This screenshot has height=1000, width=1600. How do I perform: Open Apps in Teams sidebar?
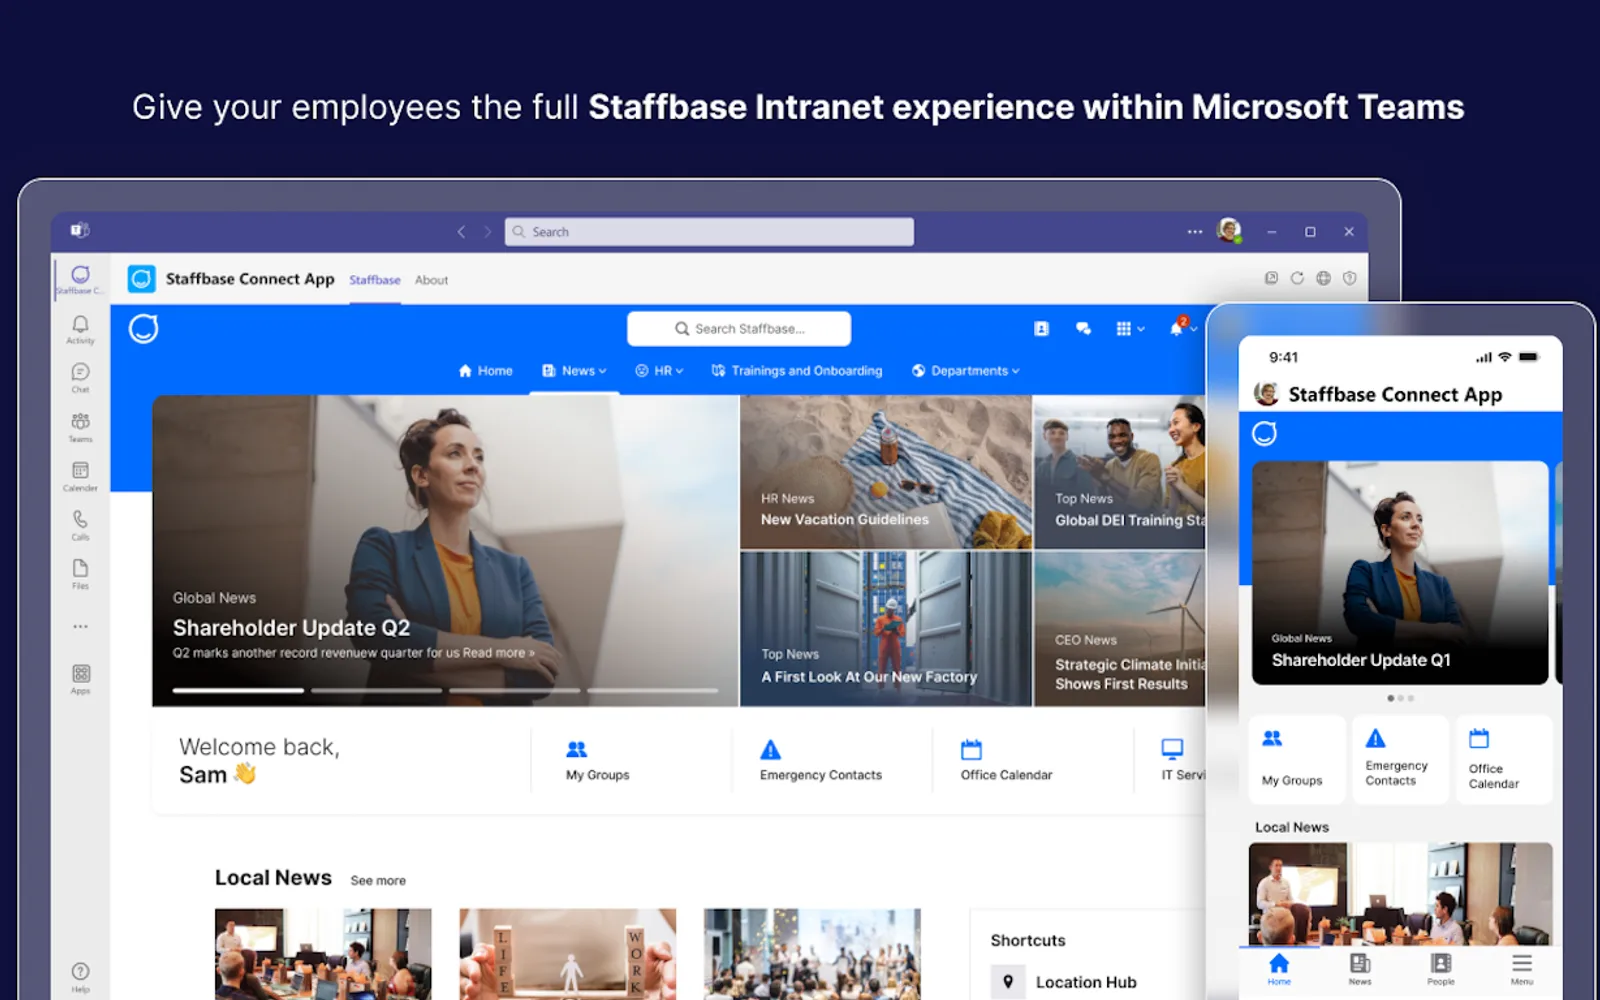(80, 679)
